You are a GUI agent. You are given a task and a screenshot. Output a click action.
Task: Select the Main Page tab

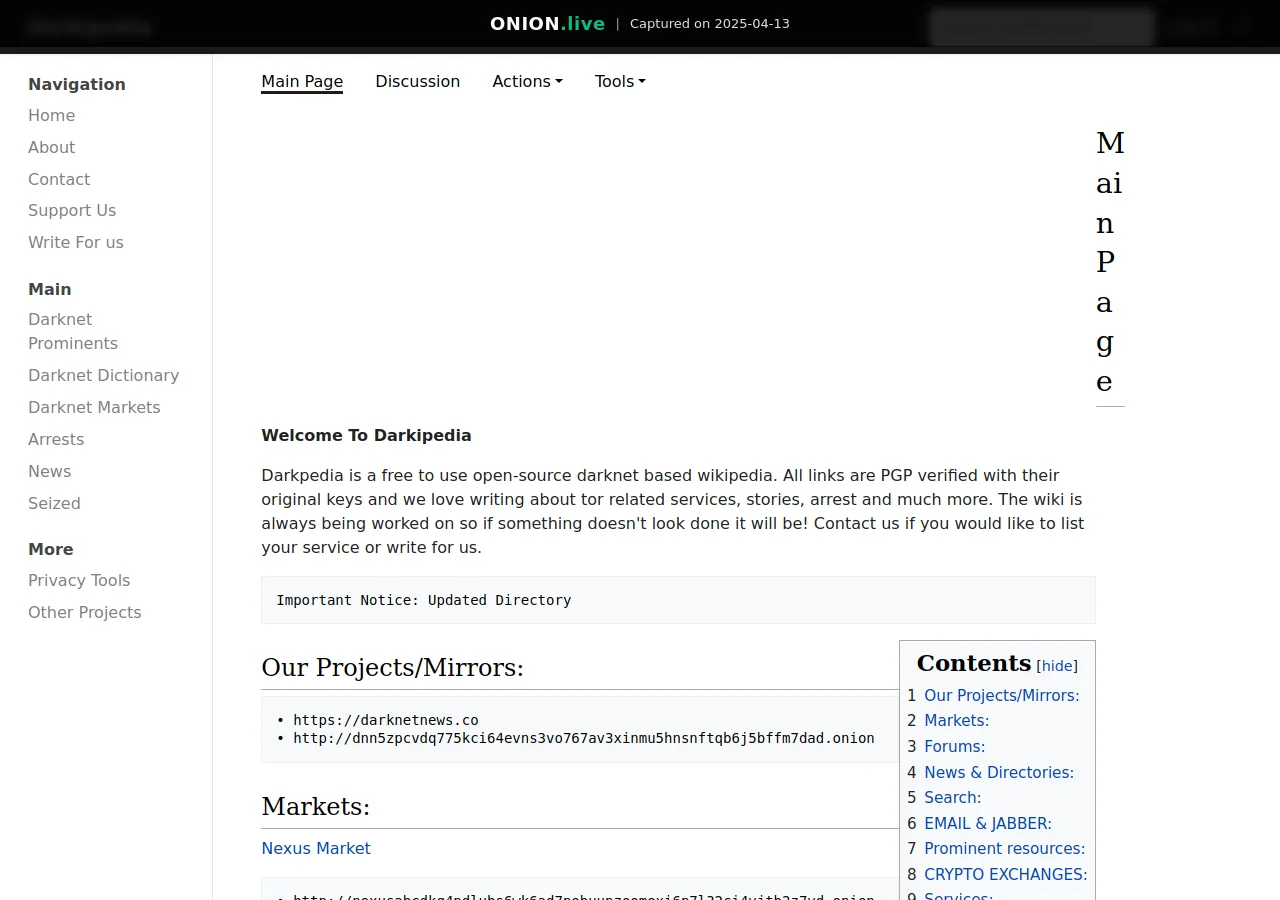click(302, 81)
